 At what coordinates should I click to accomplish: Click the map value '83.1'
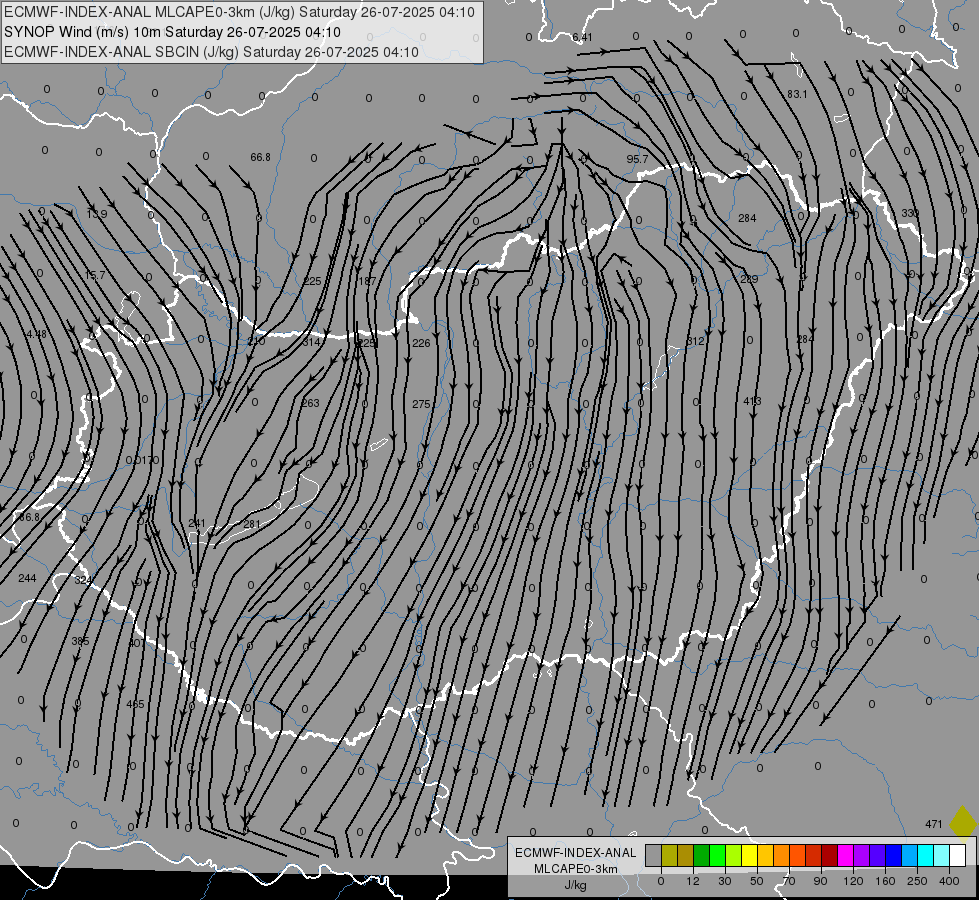coord(797,94)
